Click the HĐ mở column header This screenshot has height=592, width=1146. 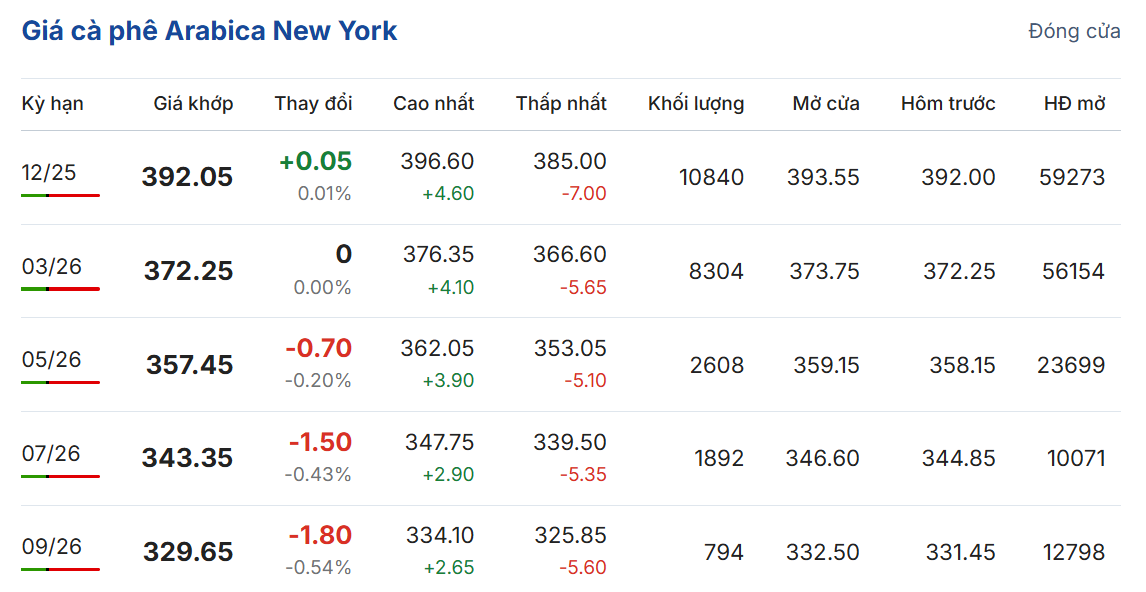point(1074,103)
